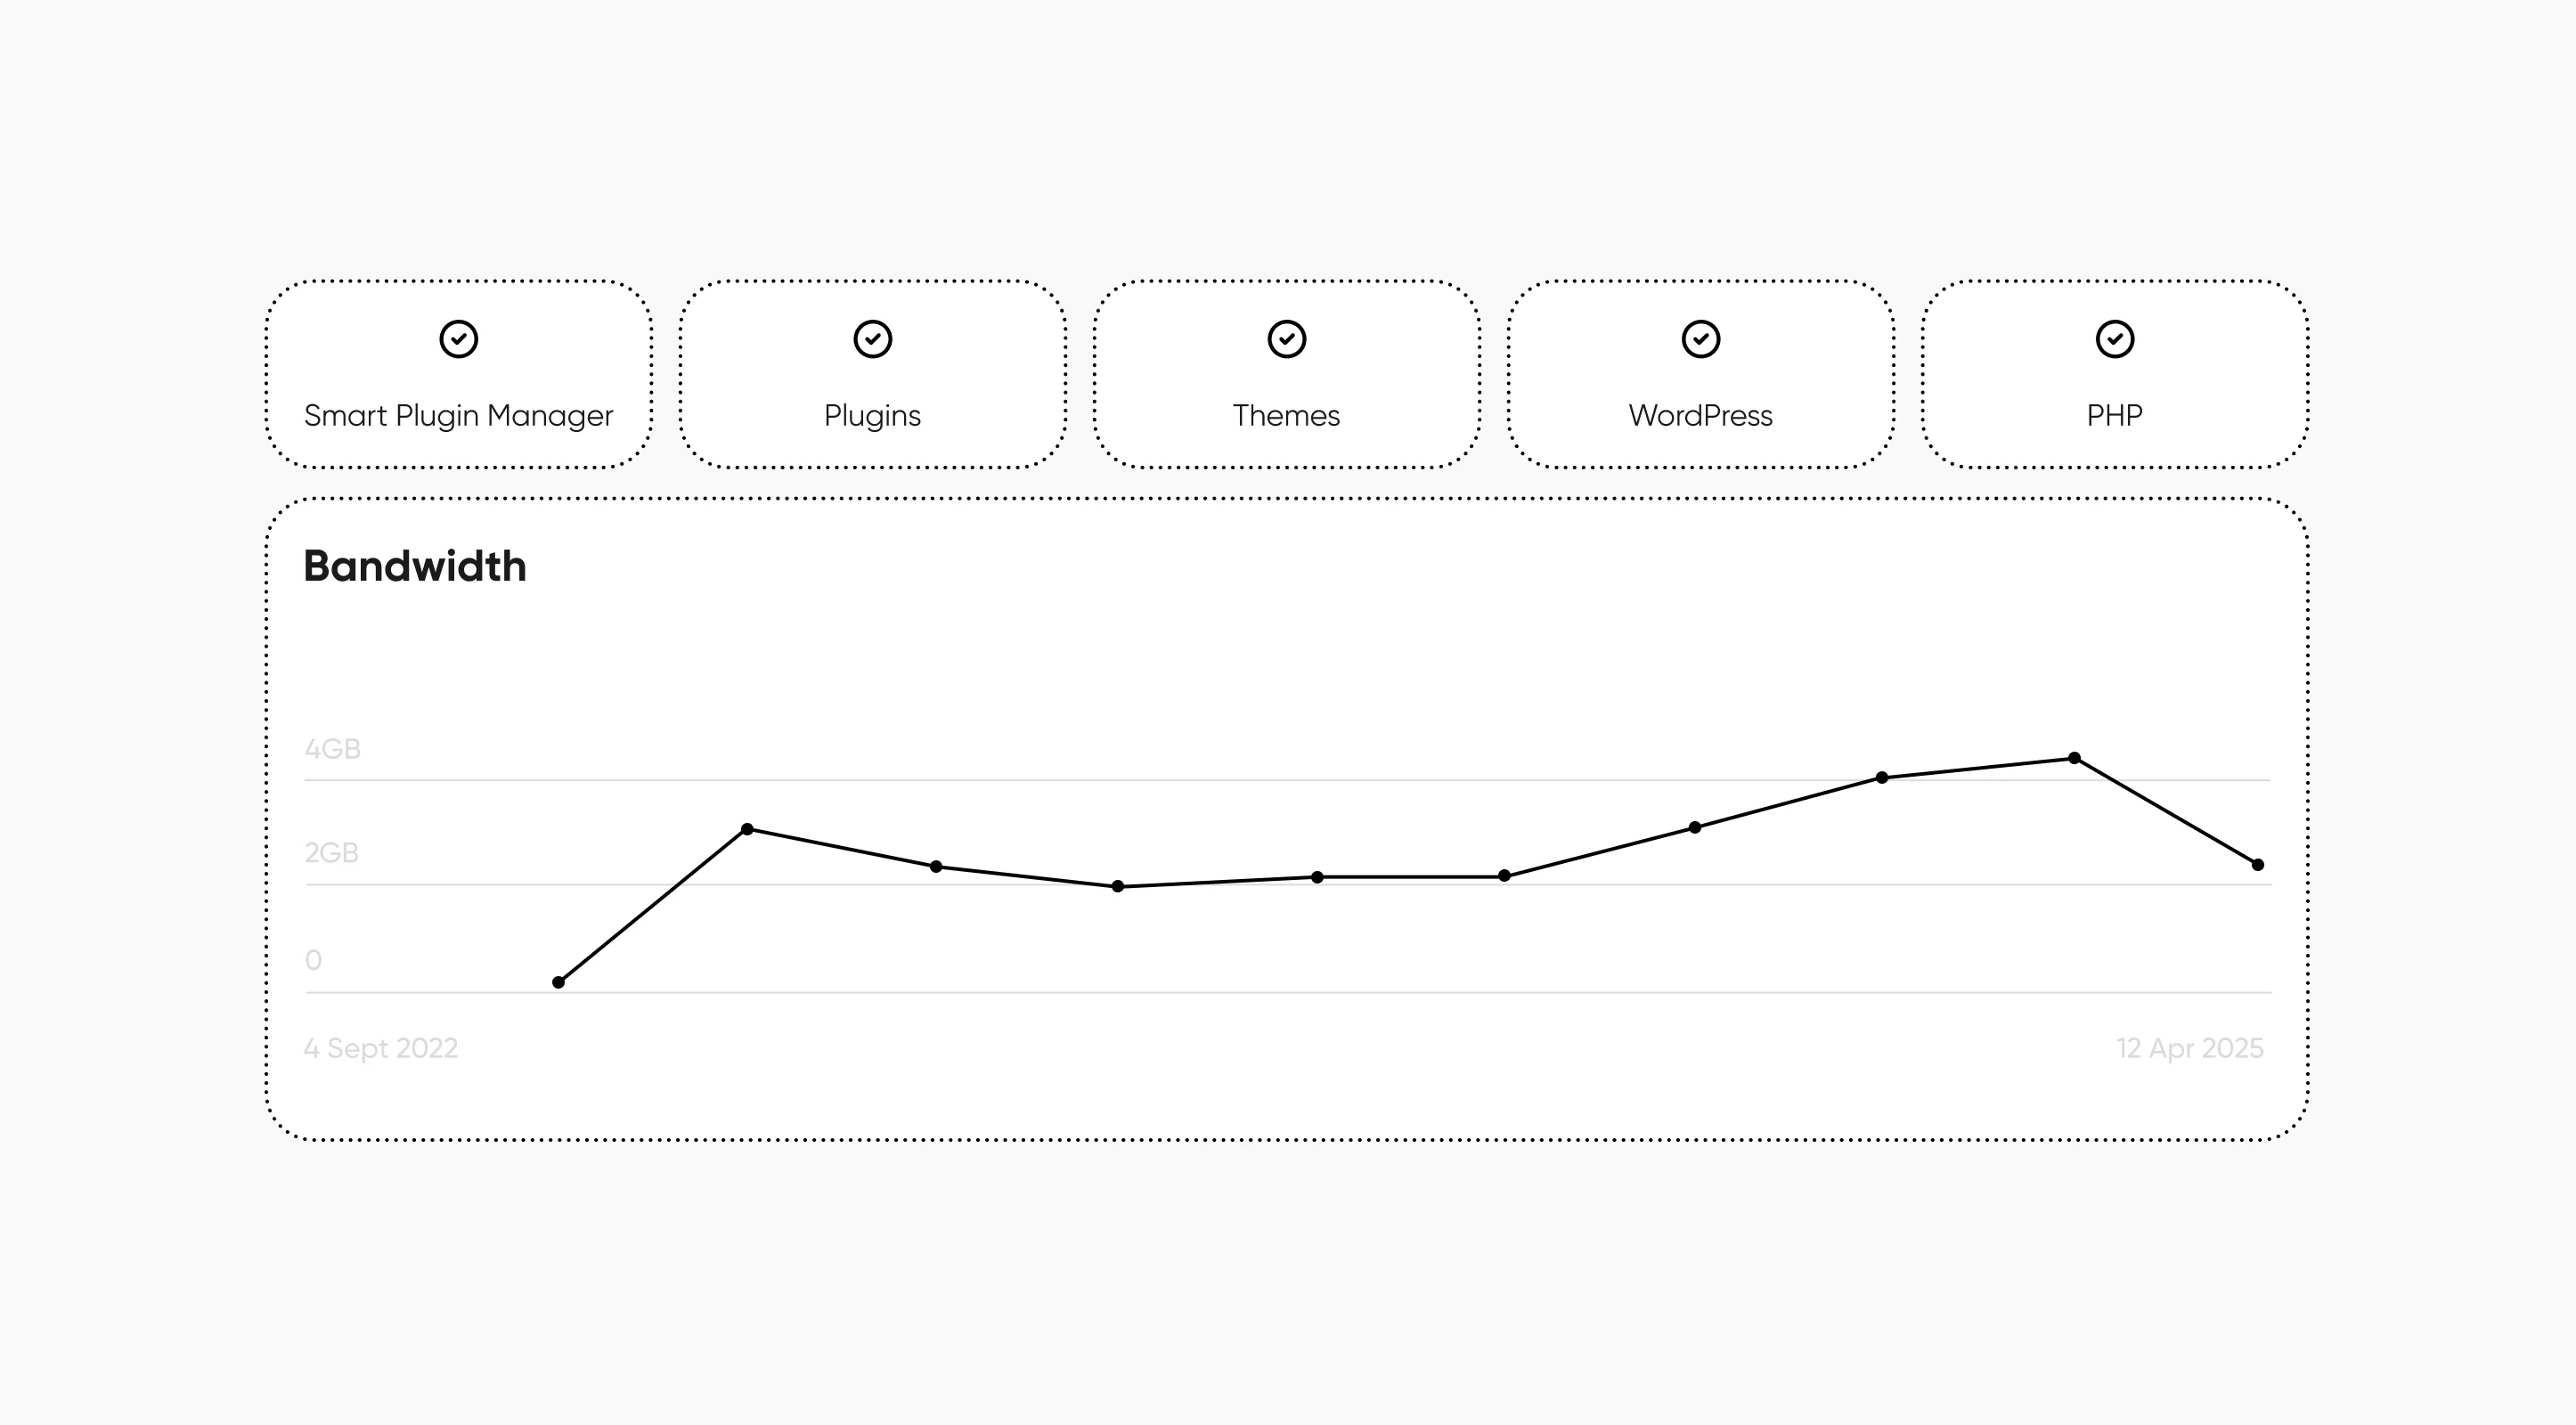
Task: Select the first data point at zero baseline
Action: pos(559,982)
